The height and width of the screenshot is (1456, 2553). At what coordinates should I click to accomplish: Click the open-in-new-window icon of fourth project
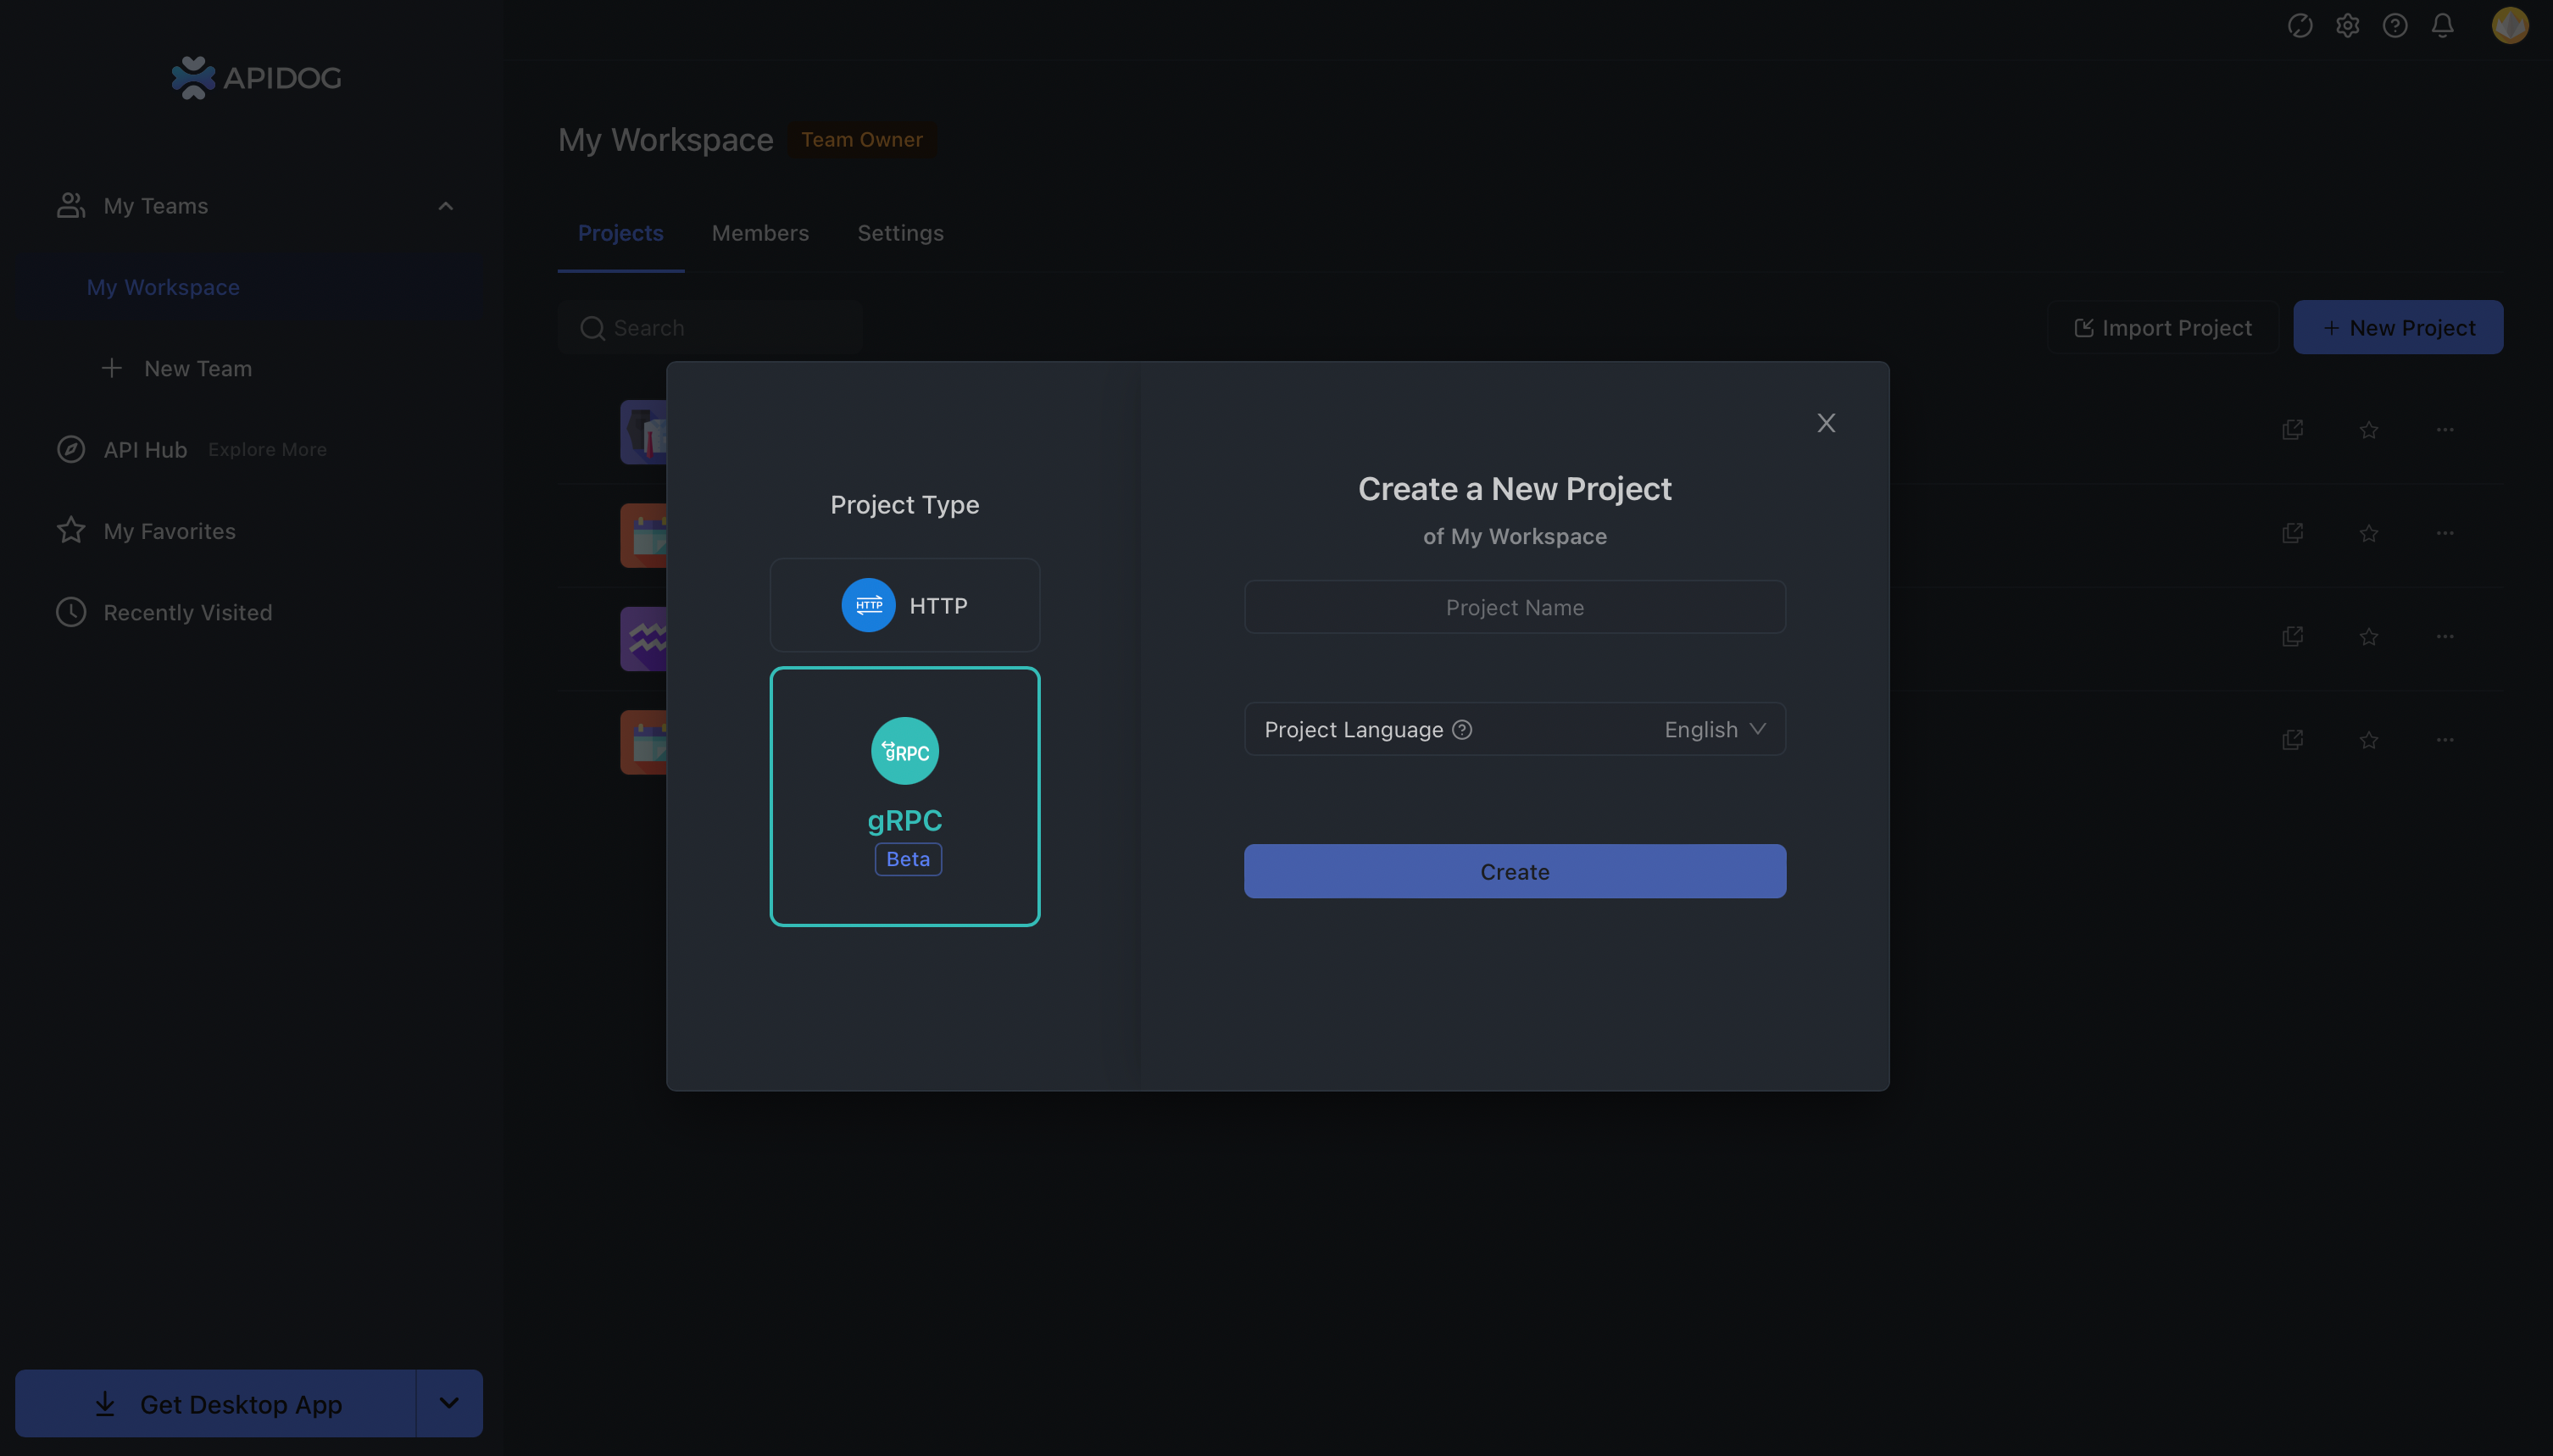point(2293,740)
